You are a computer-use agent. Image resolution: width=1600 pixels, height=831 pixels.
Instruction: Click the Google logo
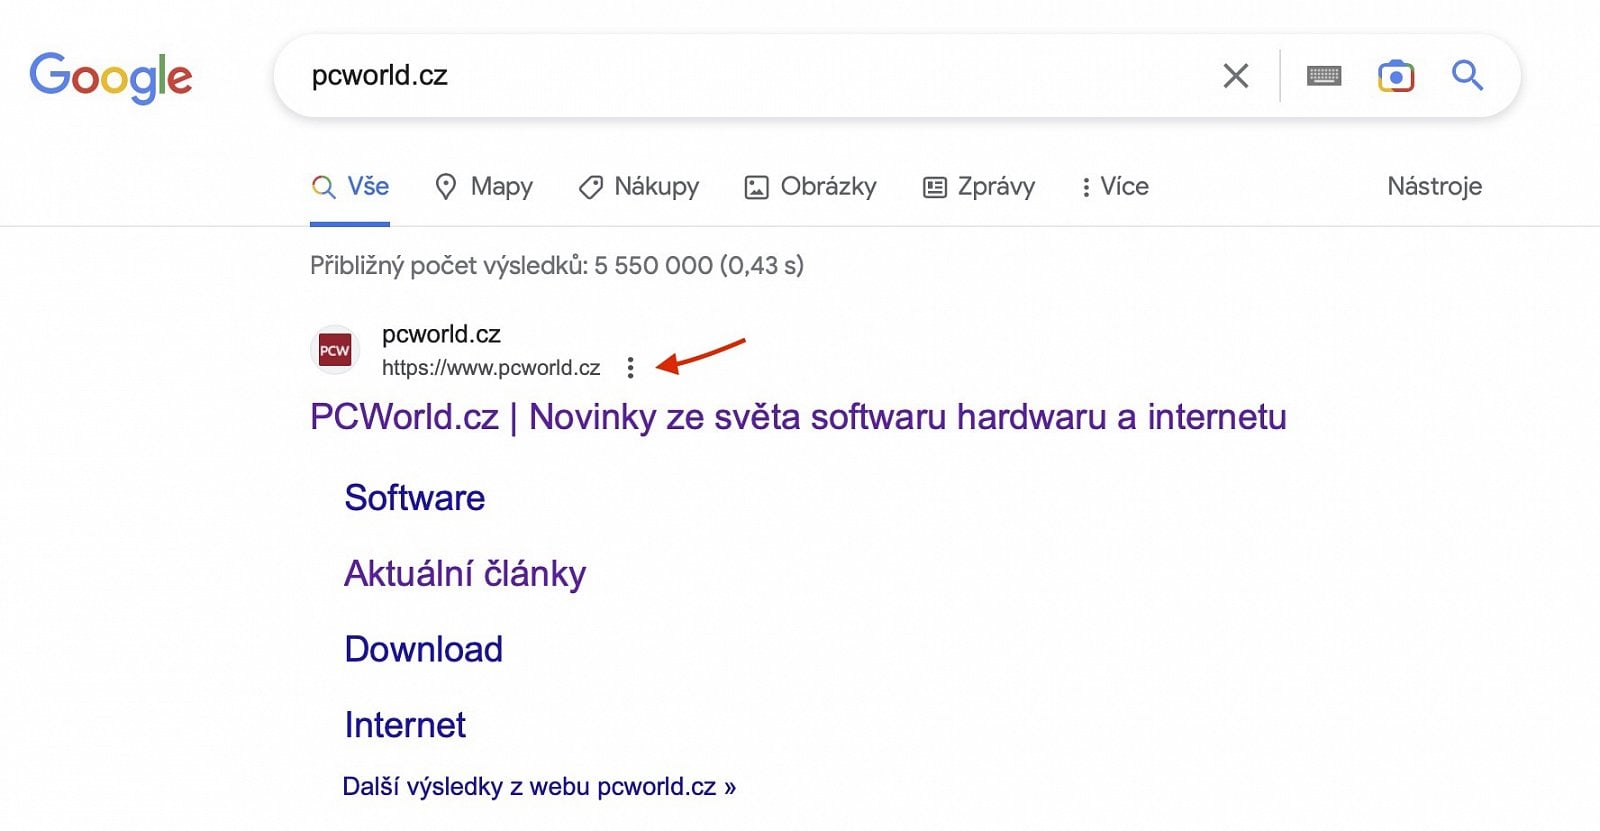[x=111, y=77]
